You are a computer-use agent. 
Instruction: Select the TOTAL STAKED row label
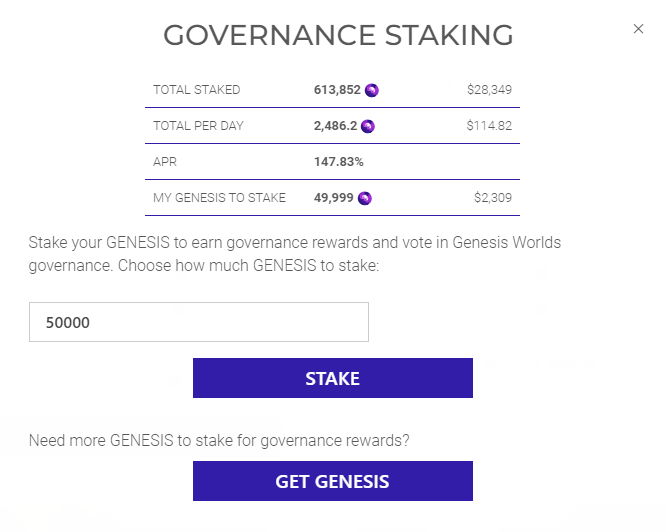[x=197, y=90]
